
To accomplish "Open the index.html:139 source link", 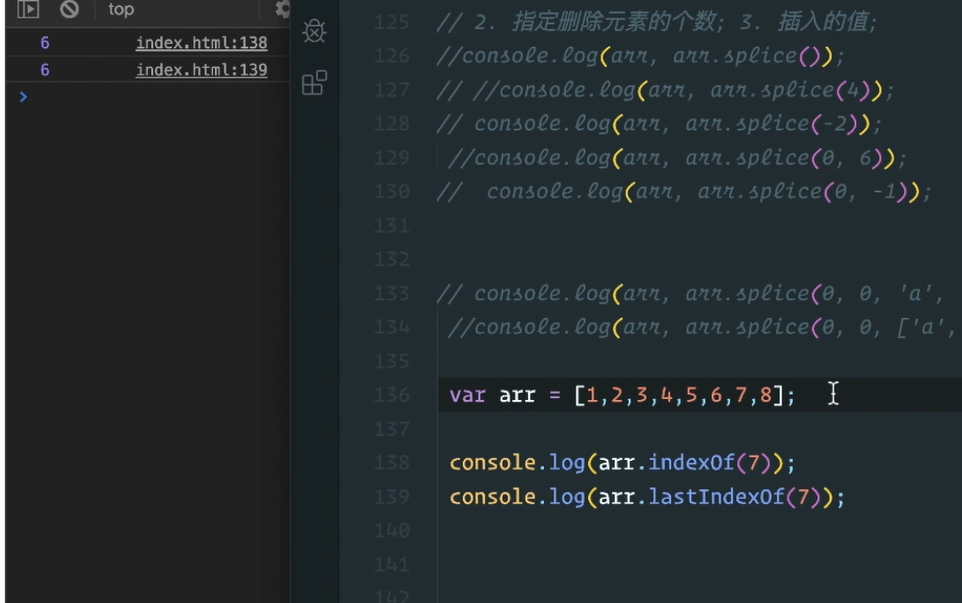I will pyautogui.click(x=201, y=70).
